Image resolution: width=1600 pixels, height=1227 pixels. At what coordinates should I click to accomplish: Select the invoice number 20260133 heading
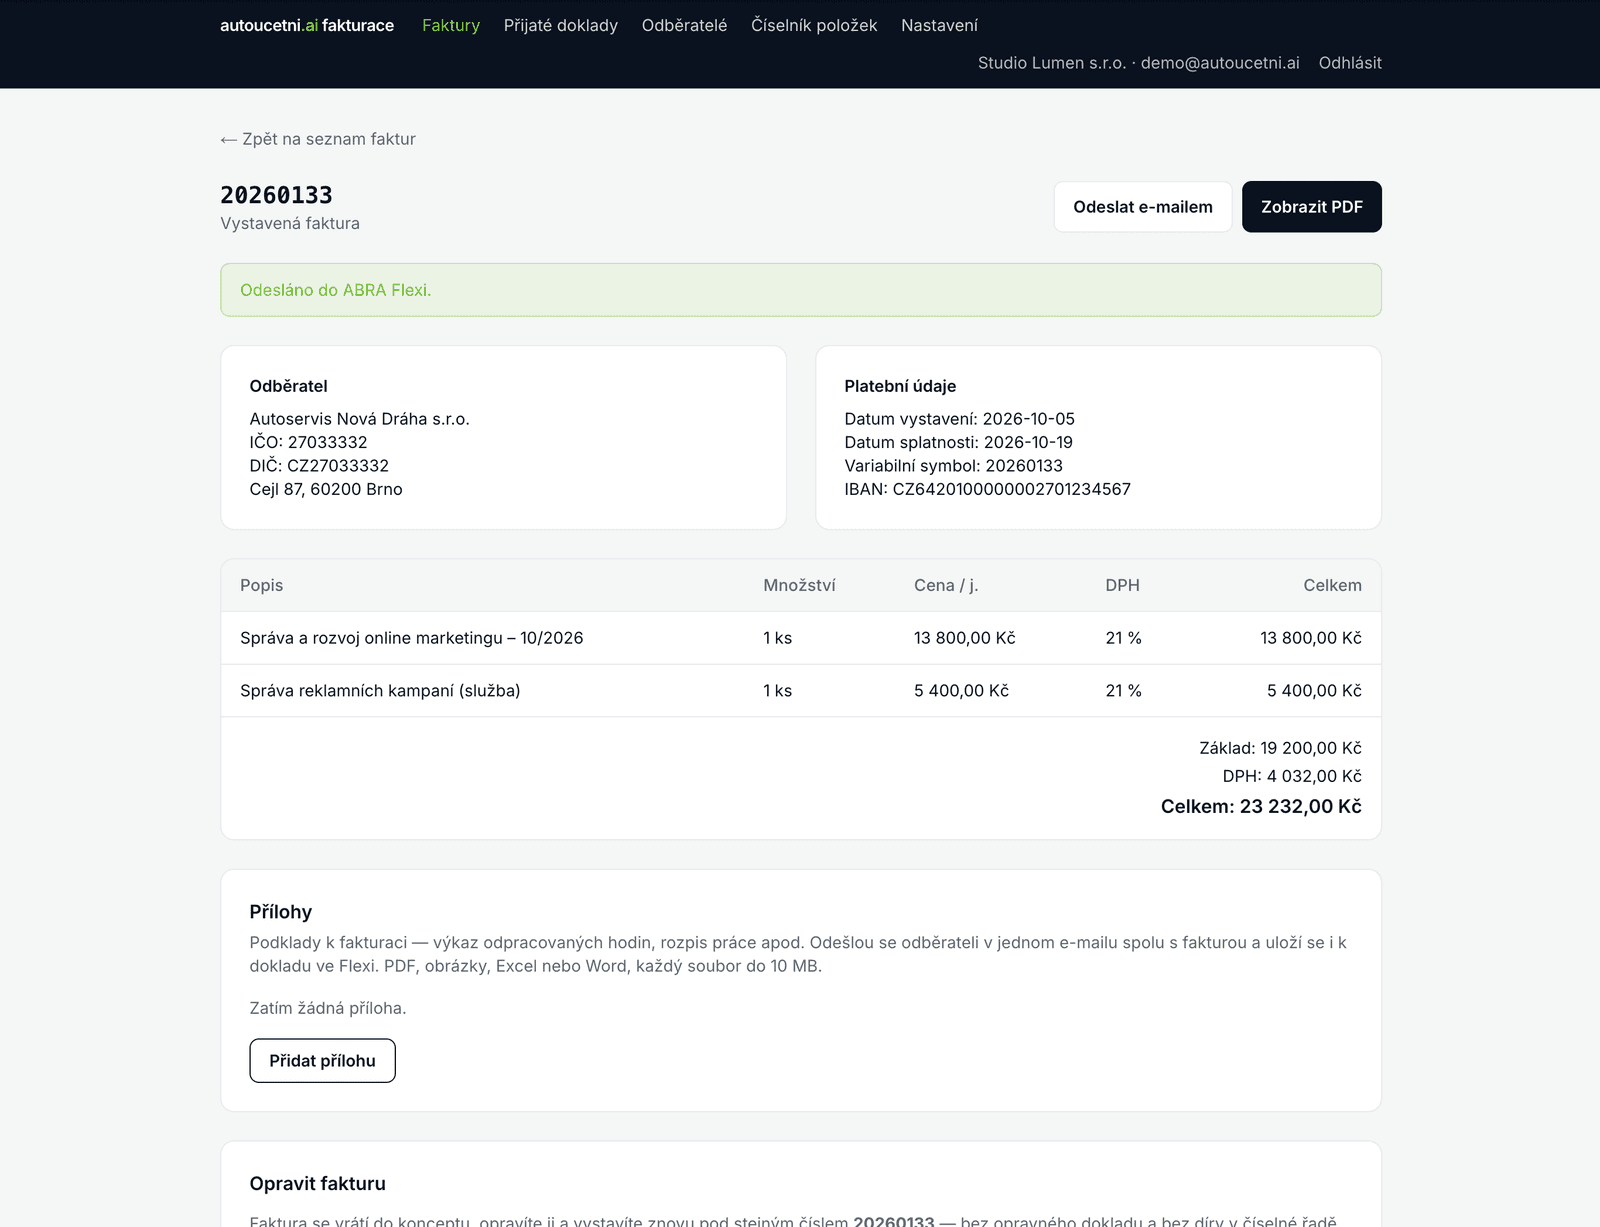pyautogui.click(x=276, y=195)
